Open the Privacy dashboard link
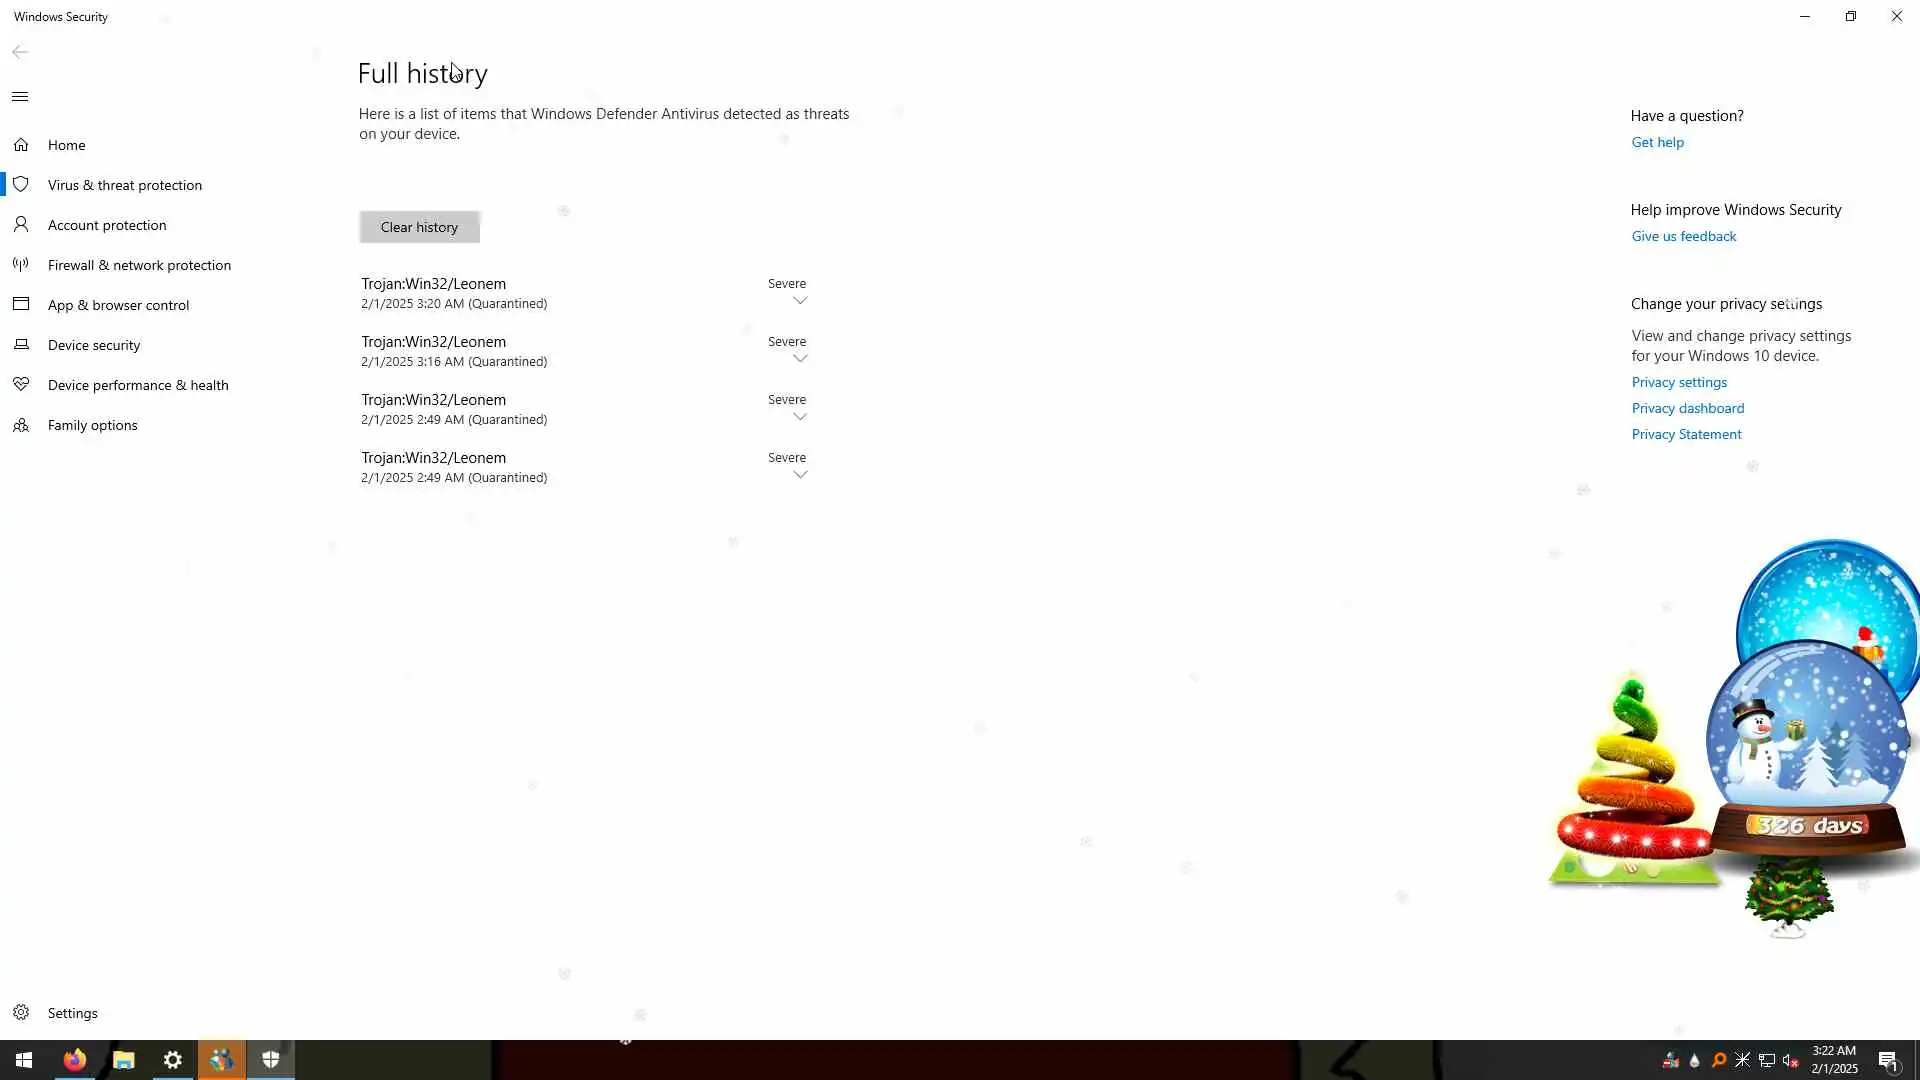 click(x=1687, y=408)
